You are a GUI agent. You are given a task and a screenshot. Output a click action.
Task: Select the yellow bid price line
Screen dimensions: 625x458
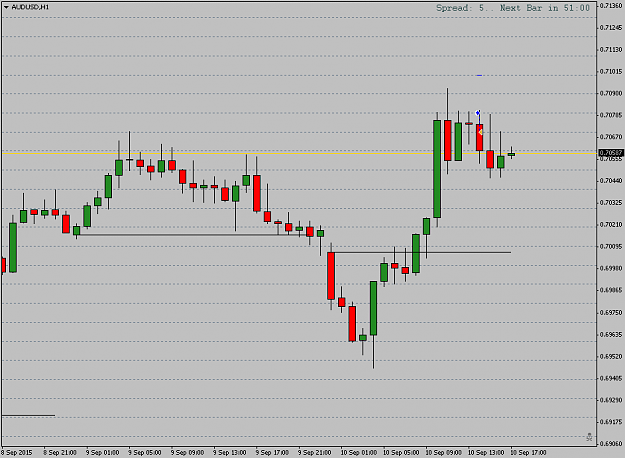[x=299, y=153]
